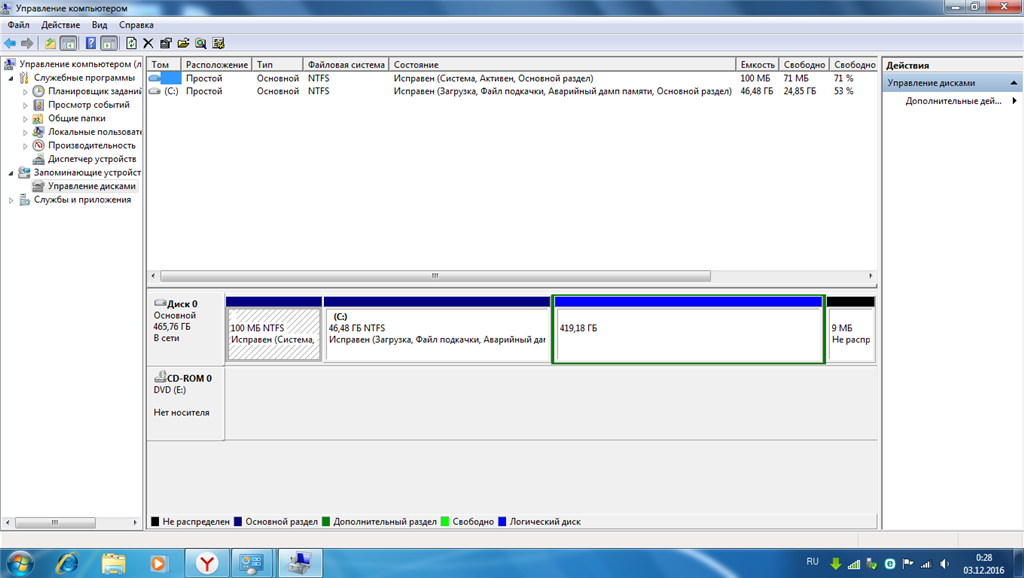Click the RU language indicator

tap(812, 562)
